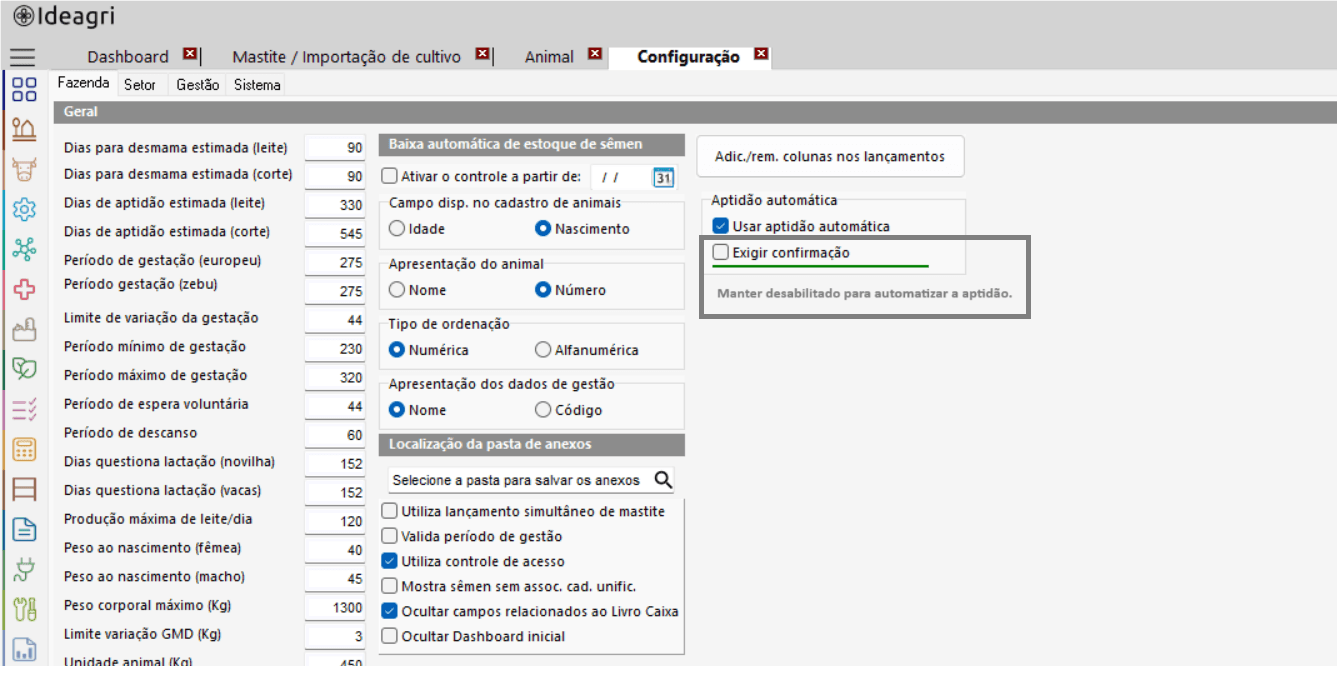This screenshot has height=679, width=1337.
Task: Check Valida período de gestão
Action: [390, 536]
